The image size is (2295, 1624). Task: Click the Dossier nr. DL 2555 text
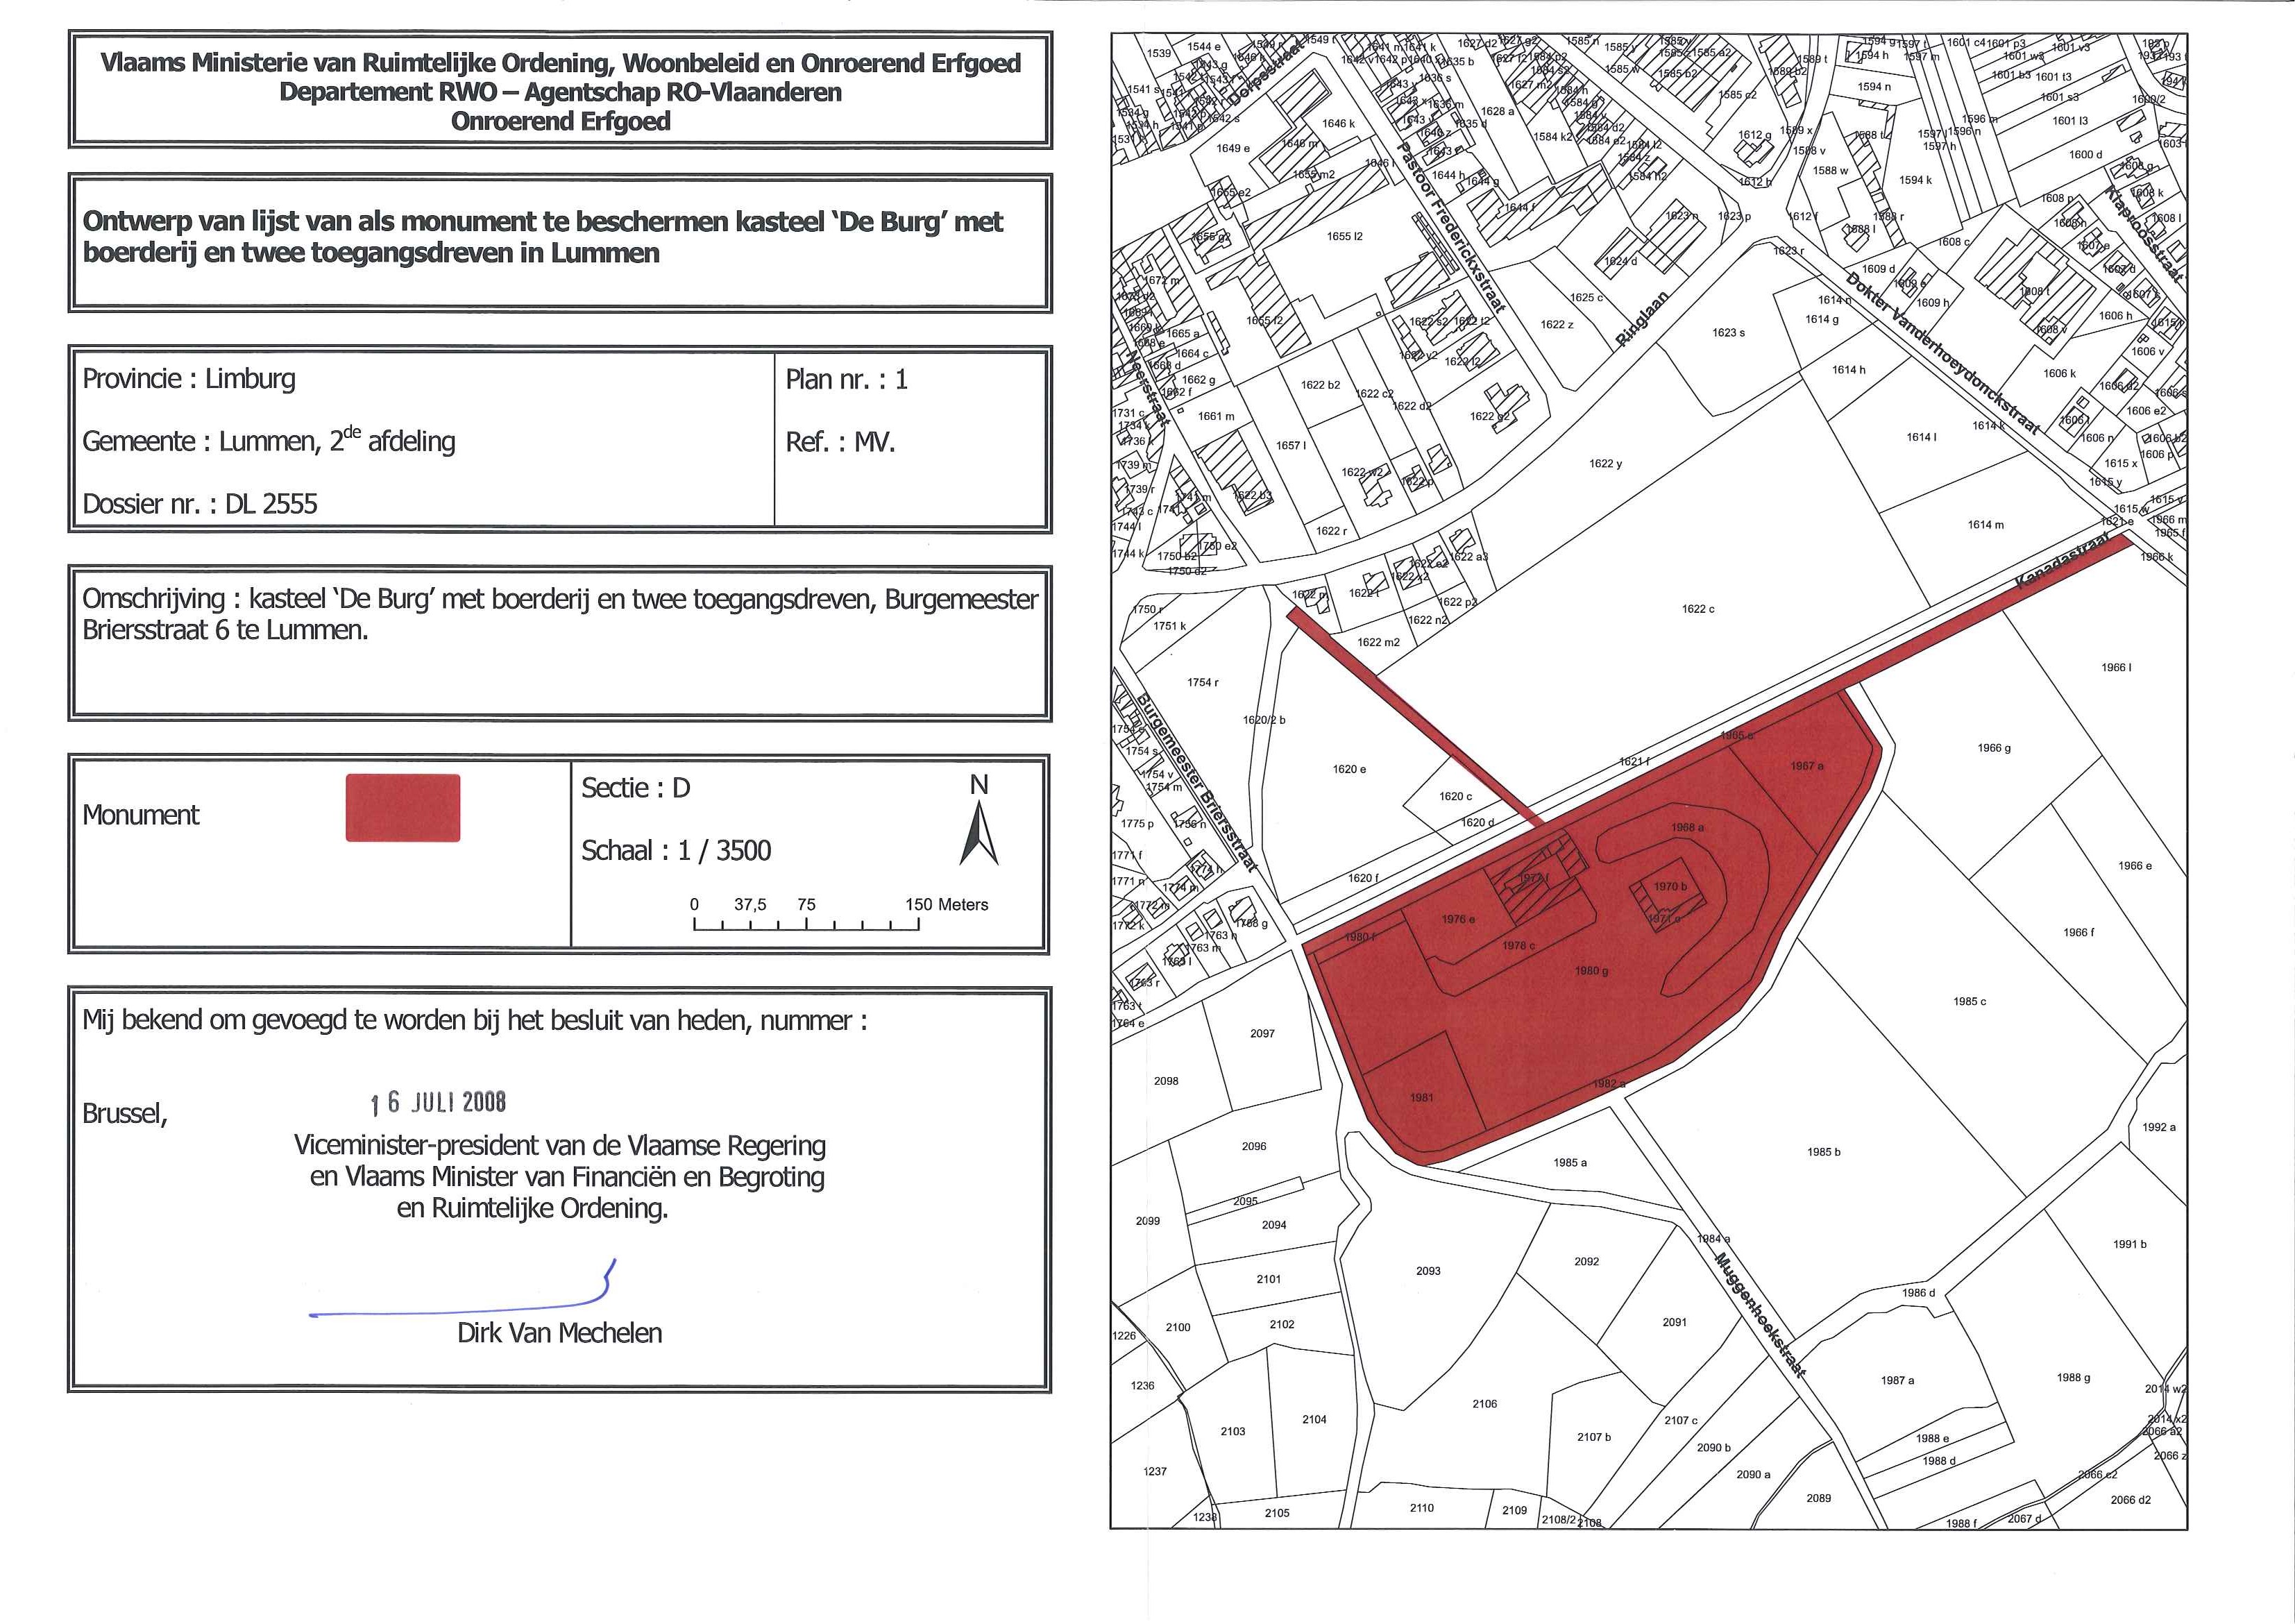[200, 504]
